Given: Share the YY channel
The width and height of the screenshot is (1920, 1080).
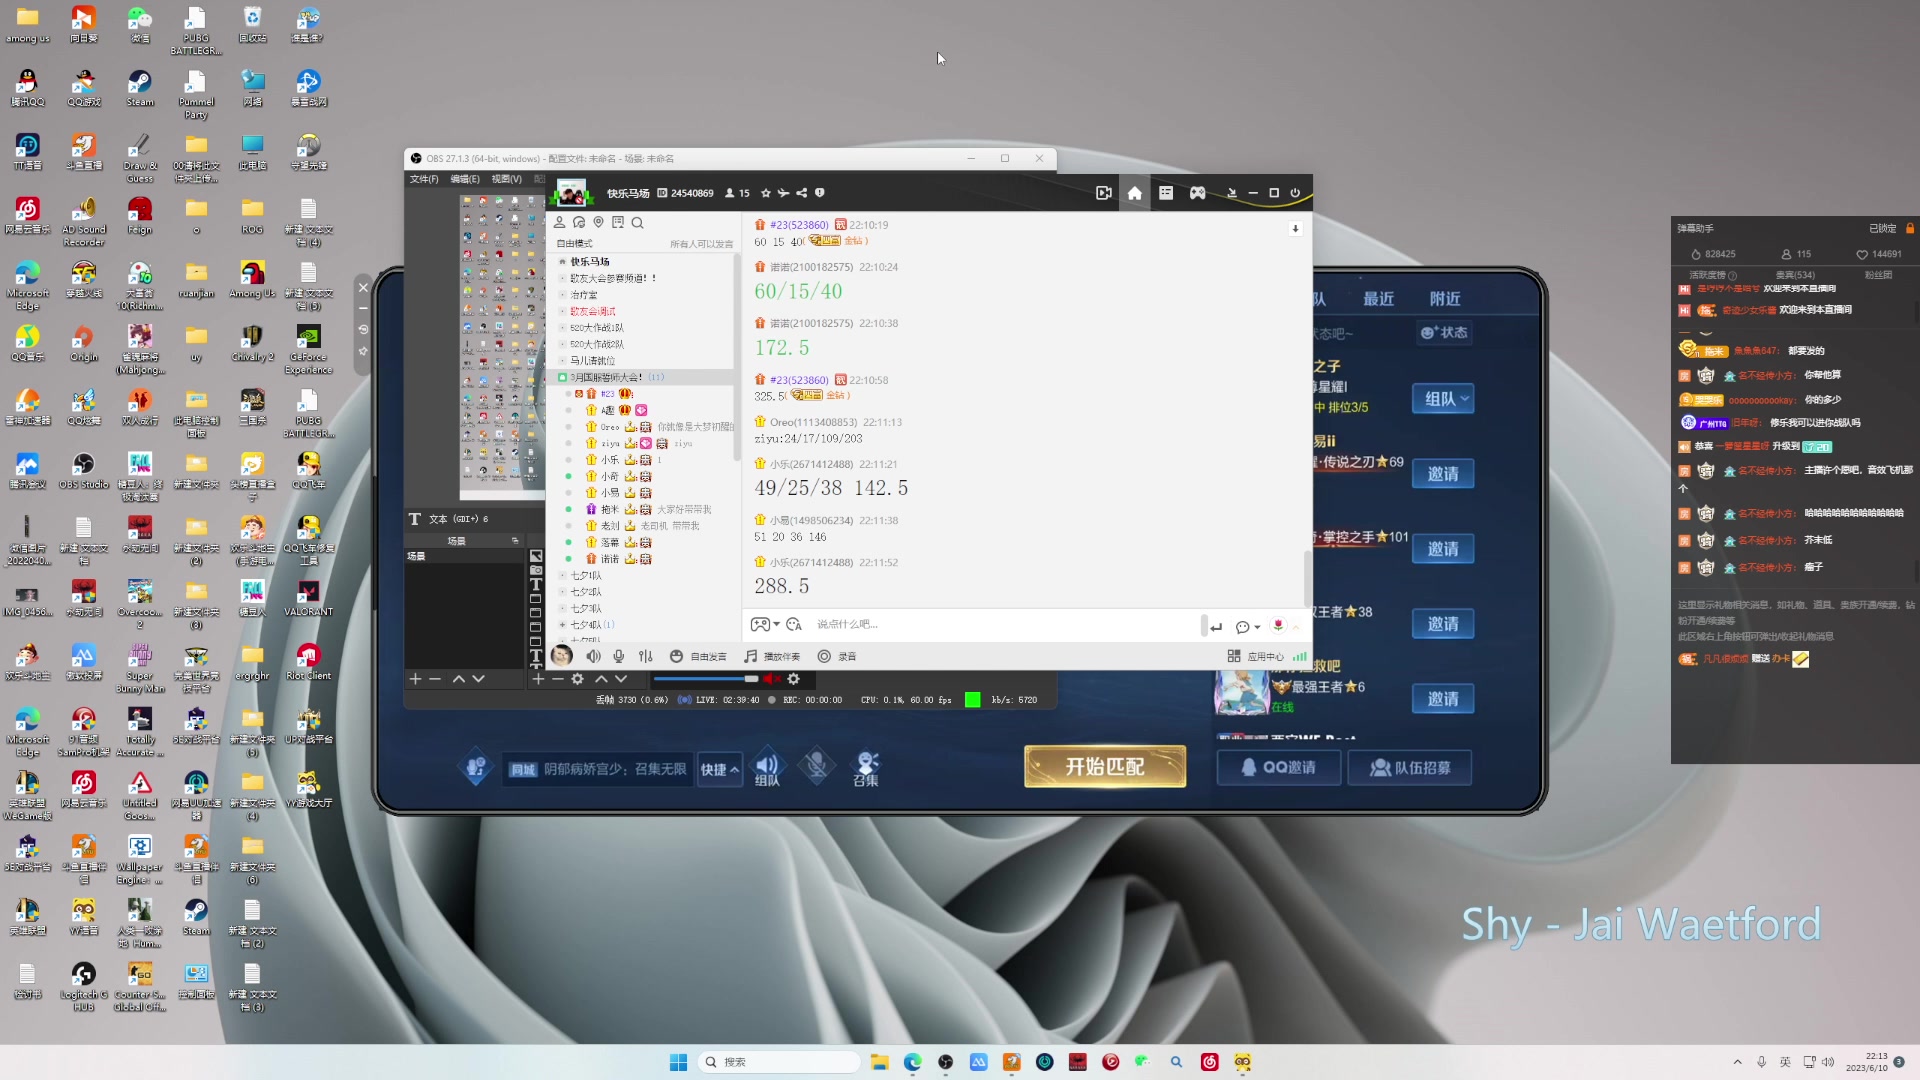Looking at the screenshot, I should tap(802, 193).
